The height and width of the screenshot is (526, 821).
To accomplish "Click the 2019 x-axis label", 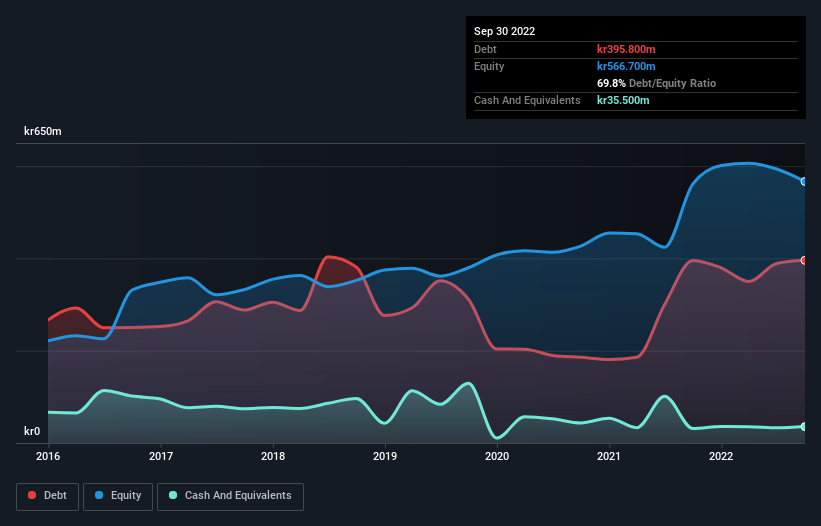I will 385,456.
